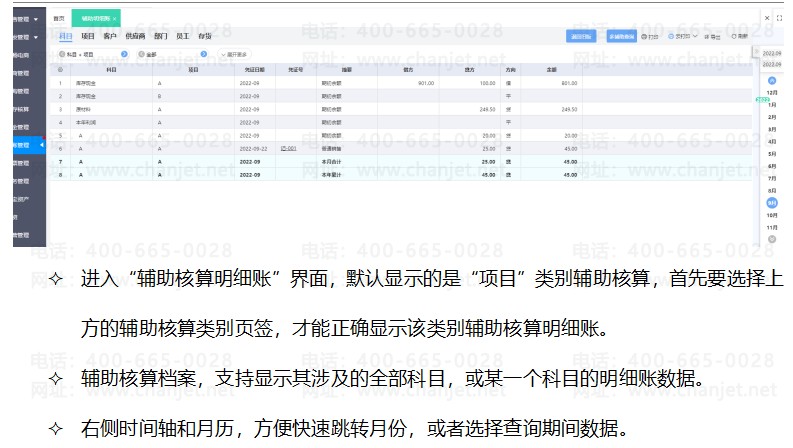Click the 刷新 refresh button

coord(739,36)
